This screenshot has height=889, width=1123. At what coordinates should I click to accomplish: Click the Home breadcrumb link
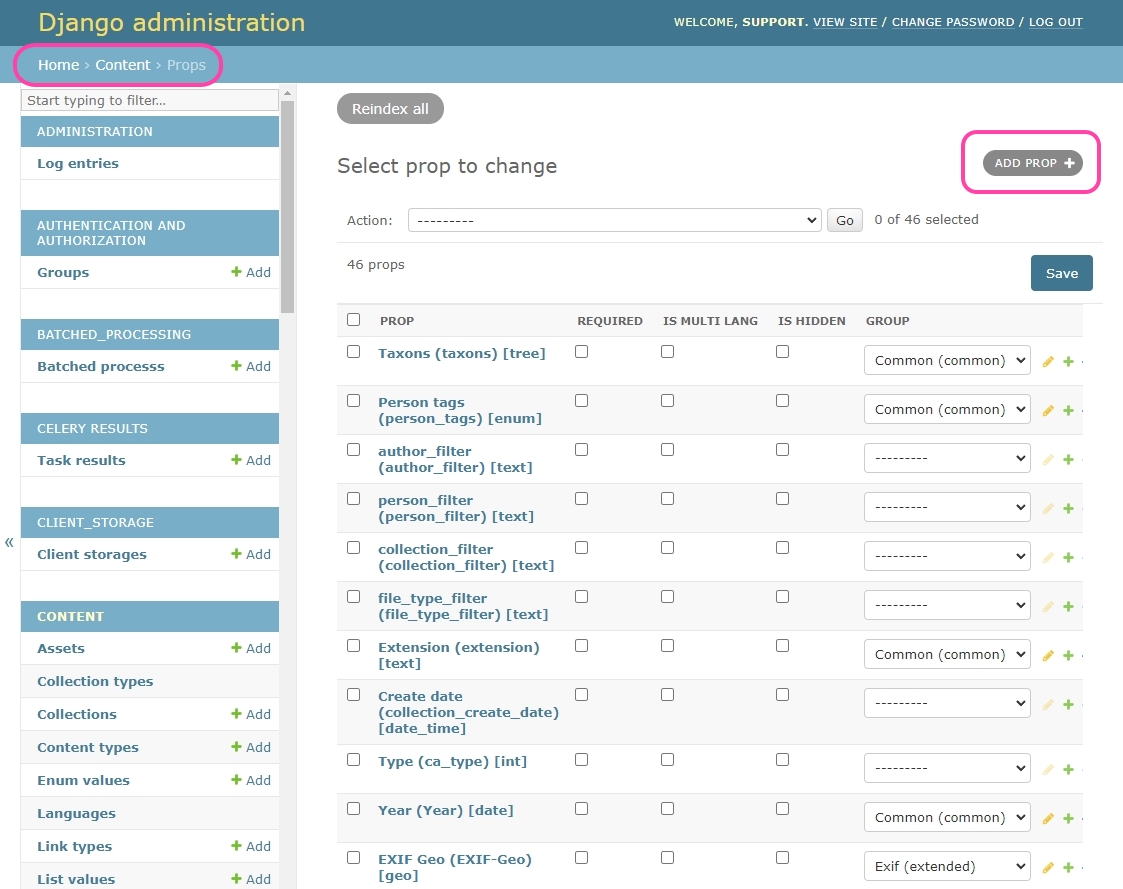click(x=59, y=65)
